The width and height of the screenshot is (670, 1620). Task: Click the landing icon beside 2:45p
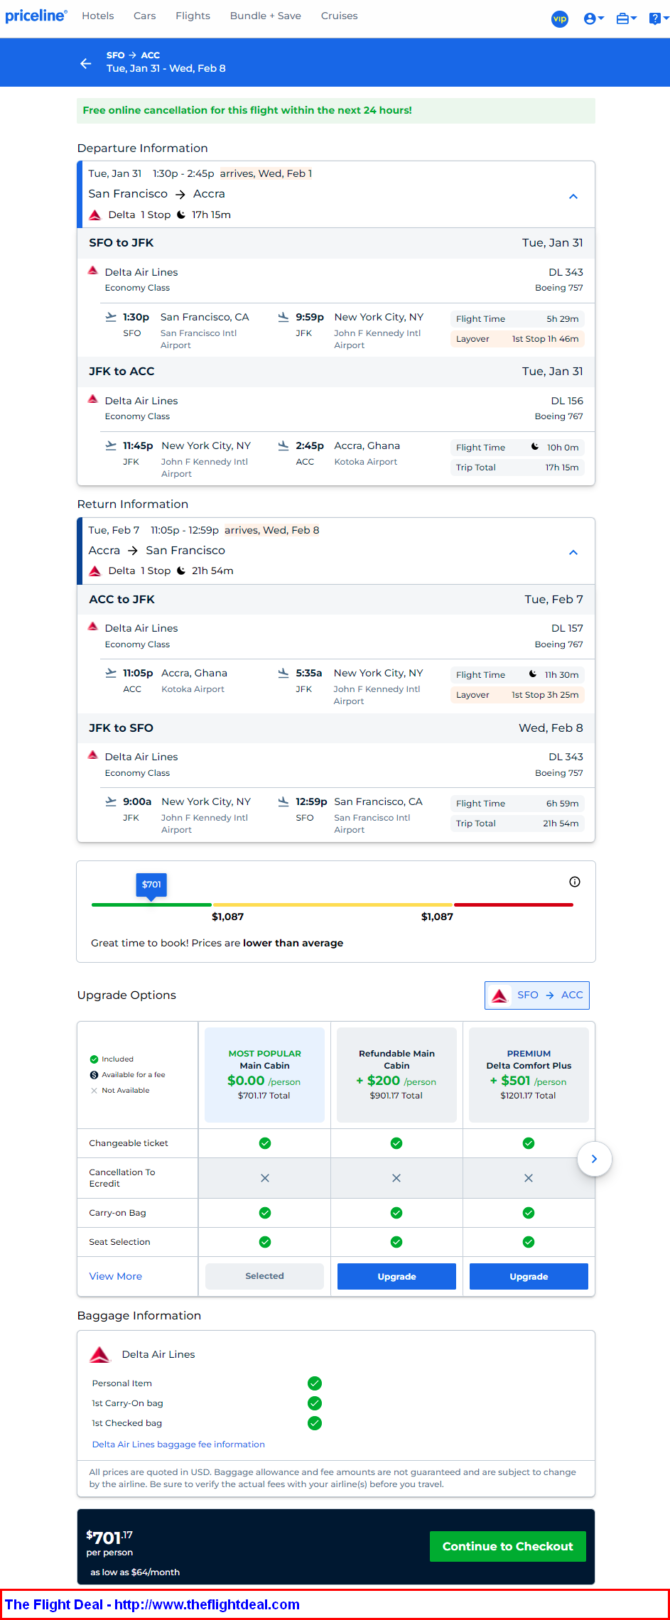click(284, 446)
